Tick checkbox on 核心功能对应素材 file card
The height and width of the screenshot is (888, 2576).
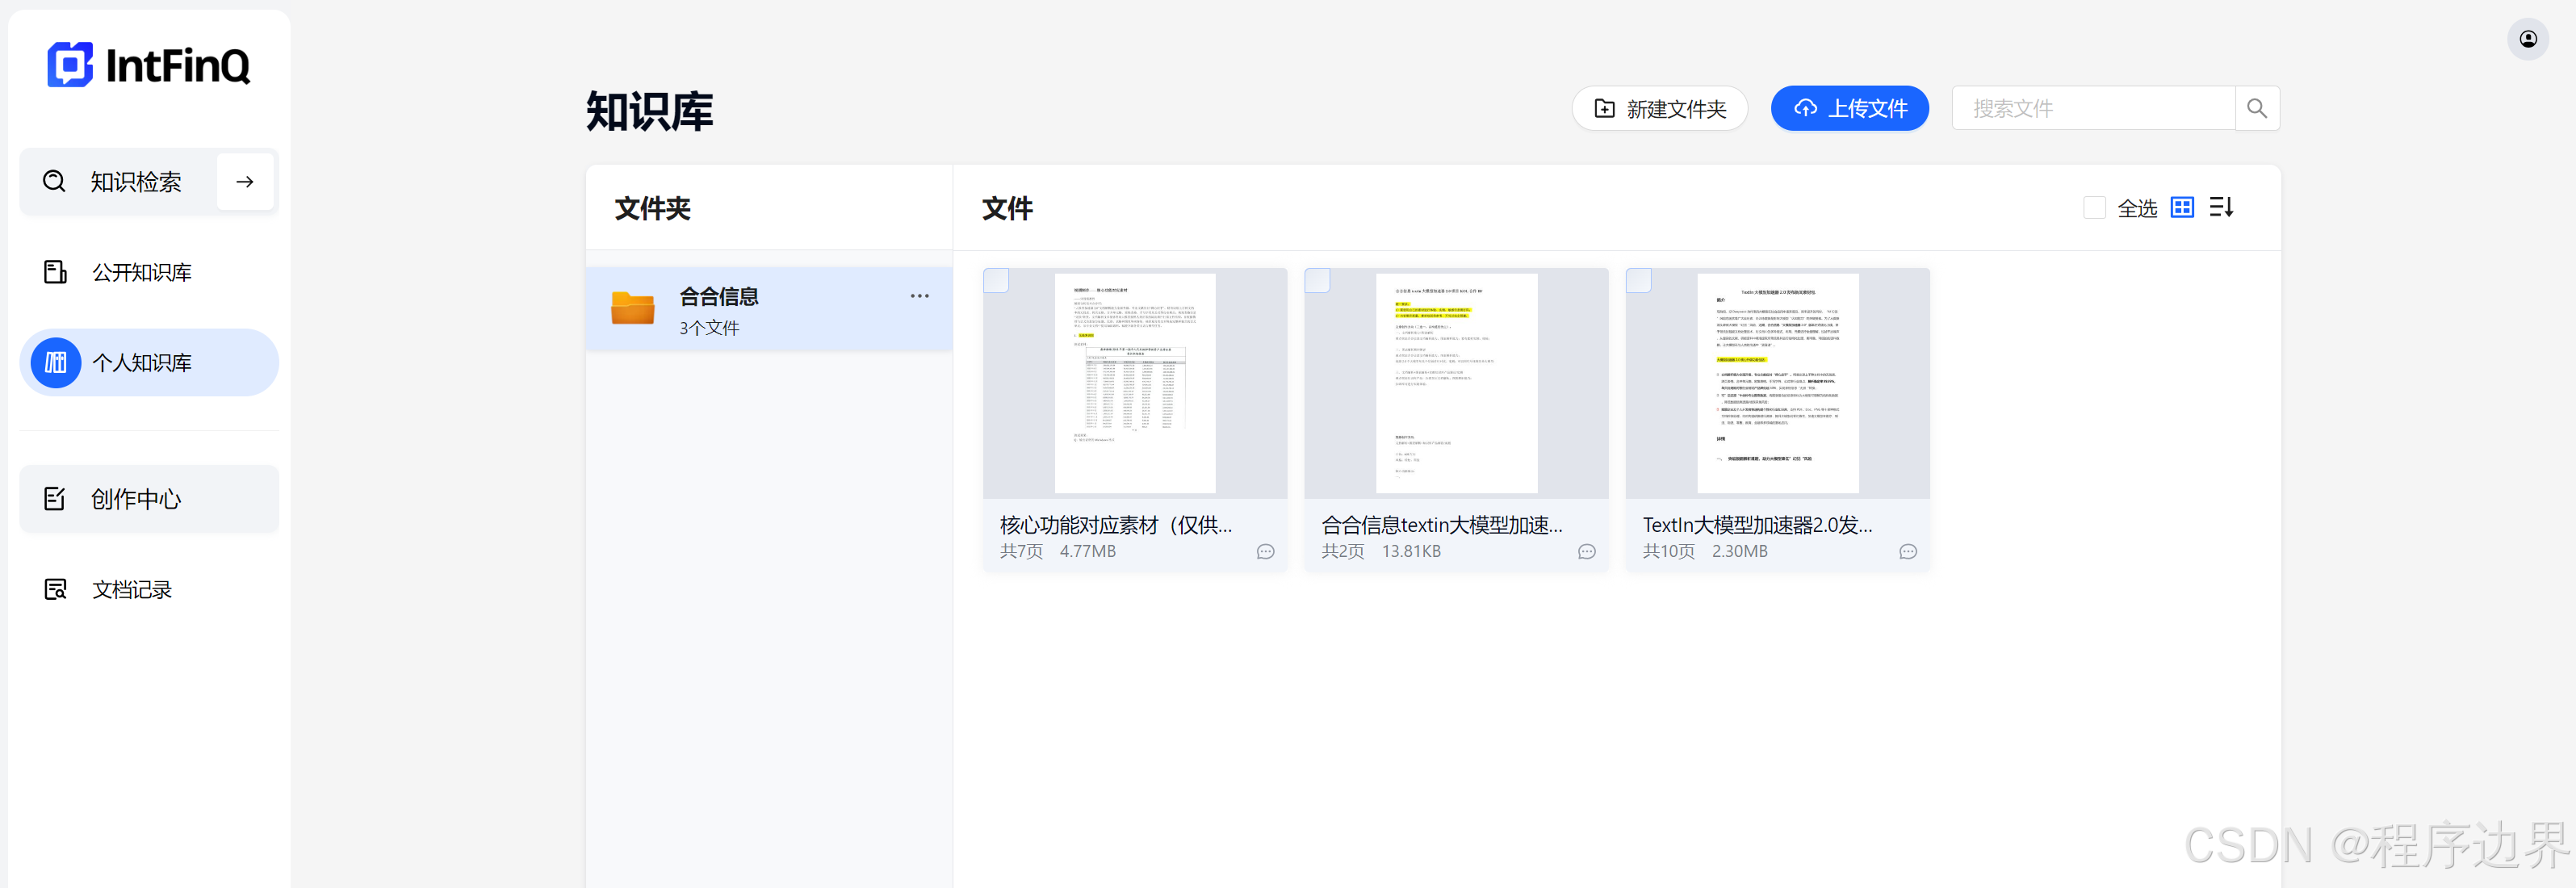click(996, 280)
